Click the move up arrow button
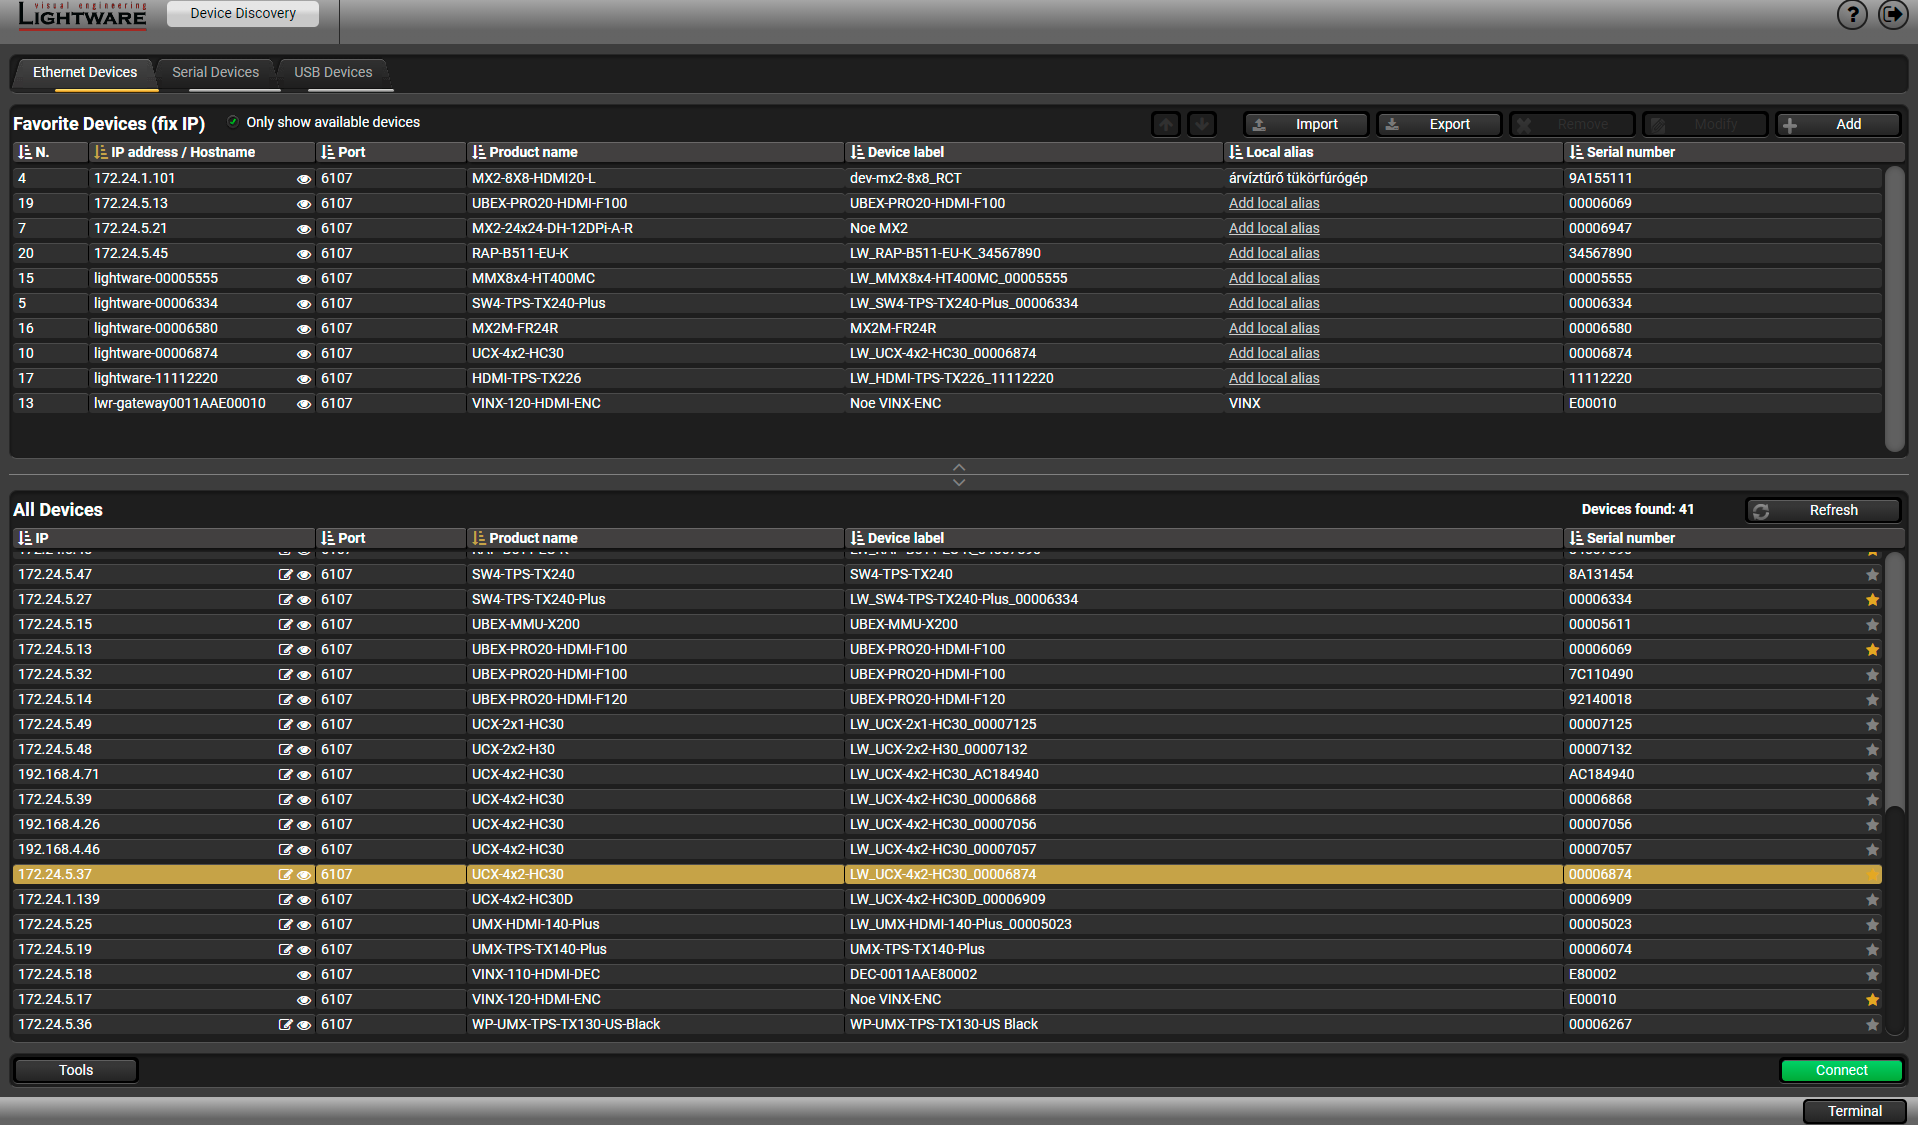The height and width of the screenshot is (1125, 1918). [x=1165, y=124]
